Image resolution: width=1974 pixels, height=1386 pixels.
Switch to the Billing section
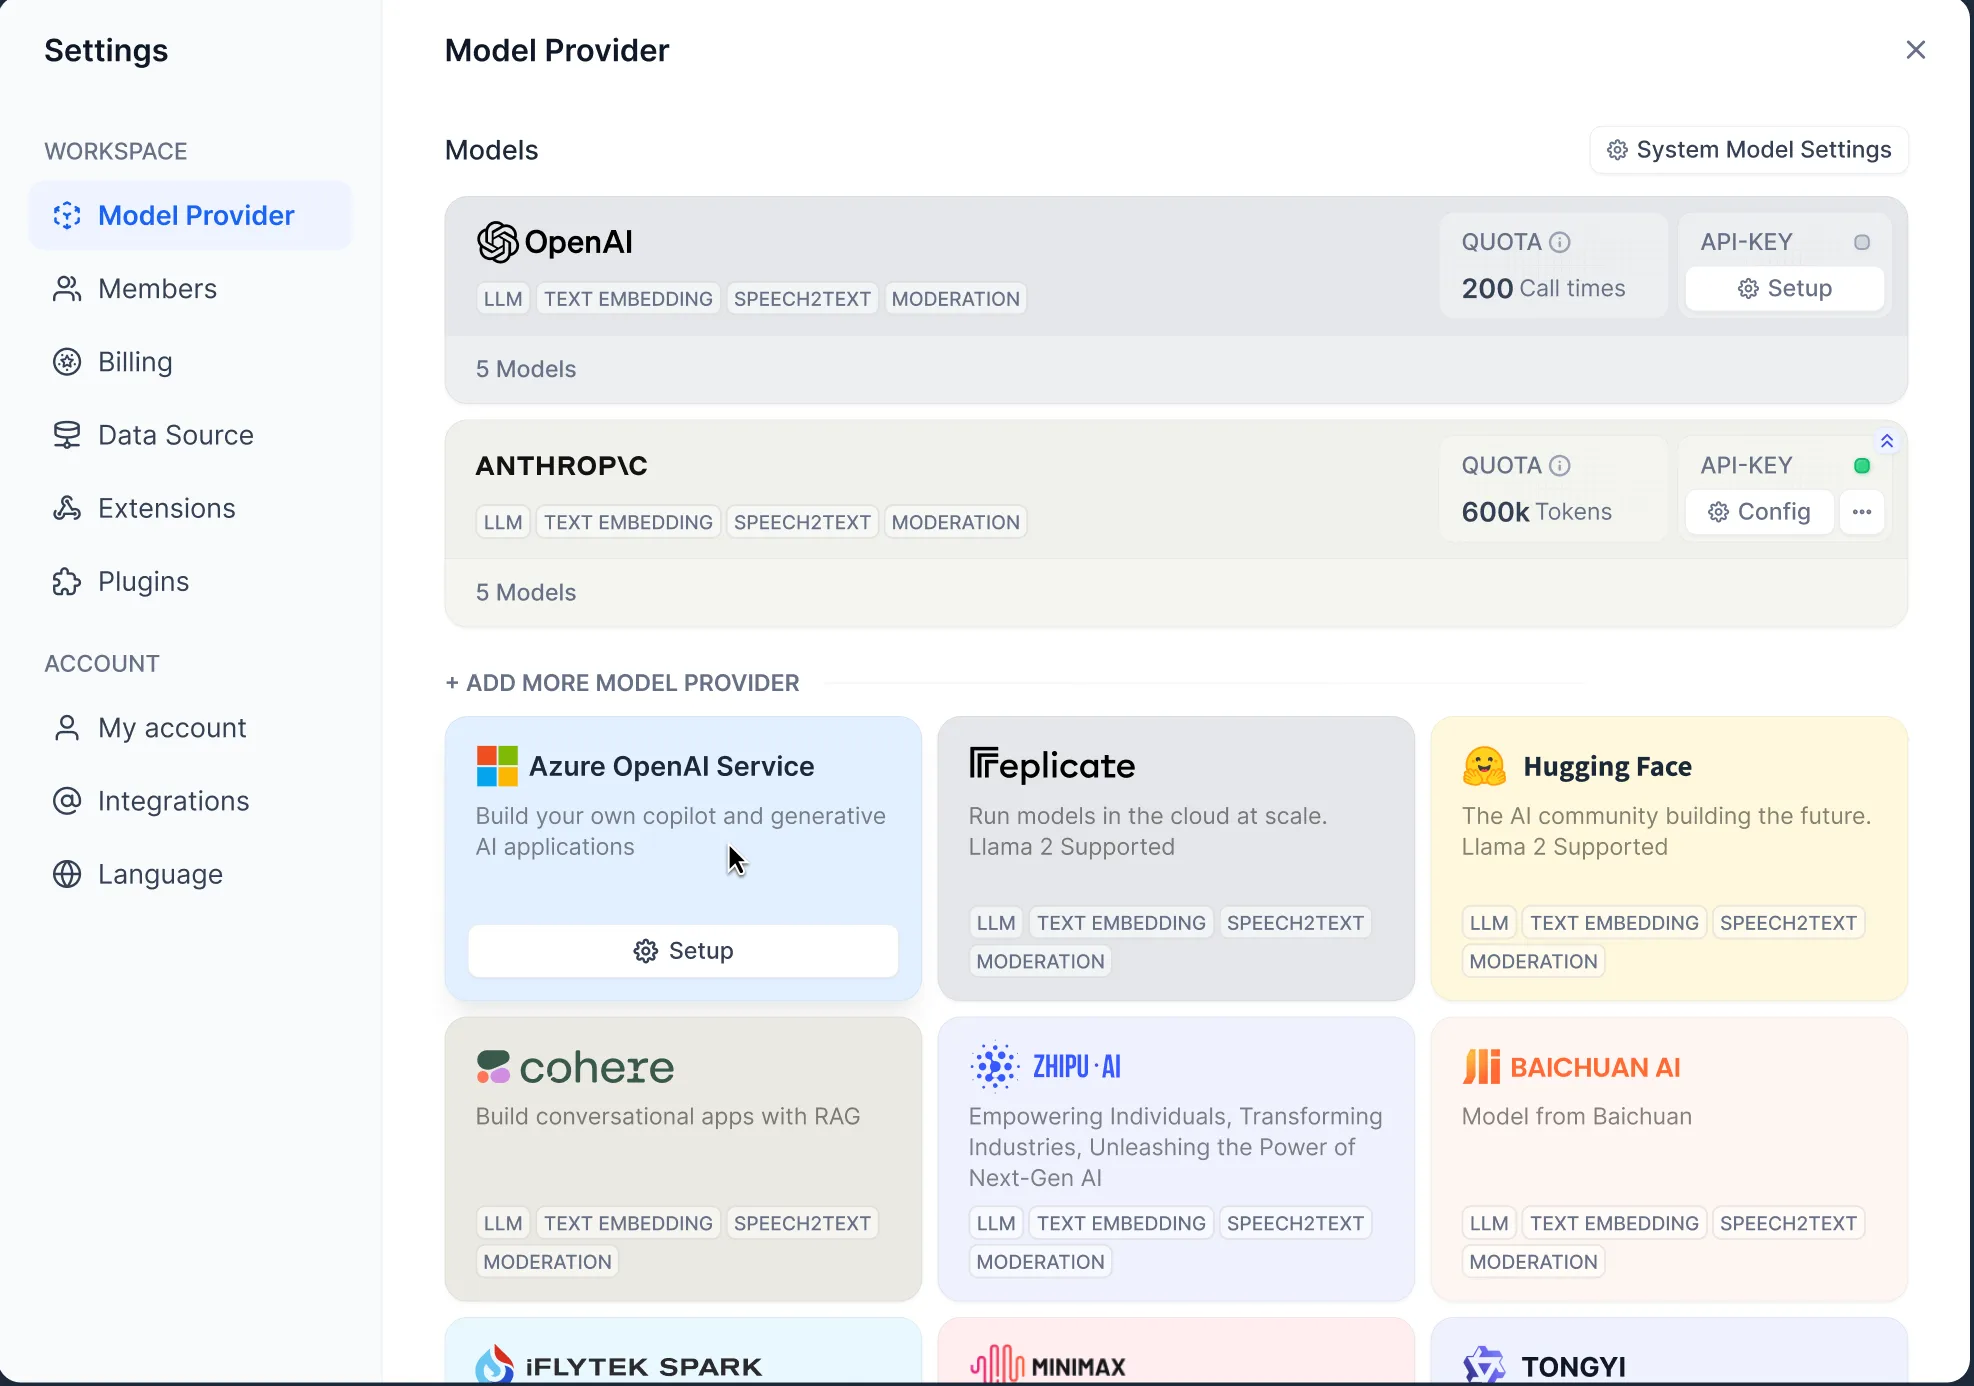coord(135,362)
